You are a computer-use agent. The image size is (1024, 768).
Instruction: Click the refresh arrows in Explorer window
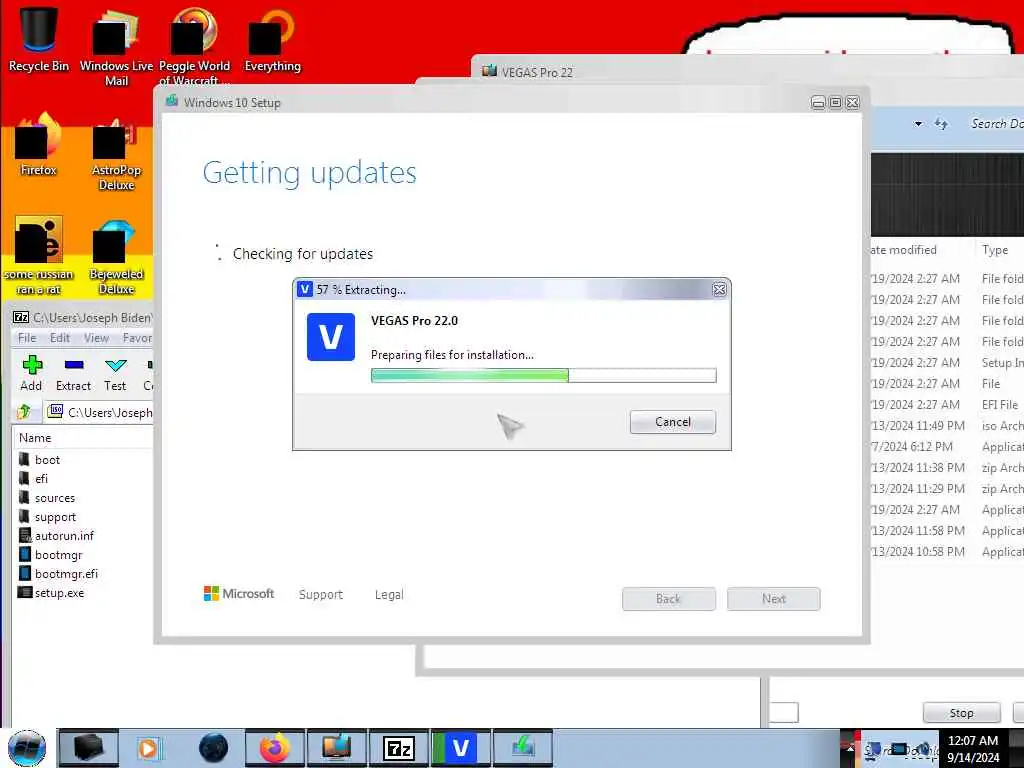(x=941, y=123)
